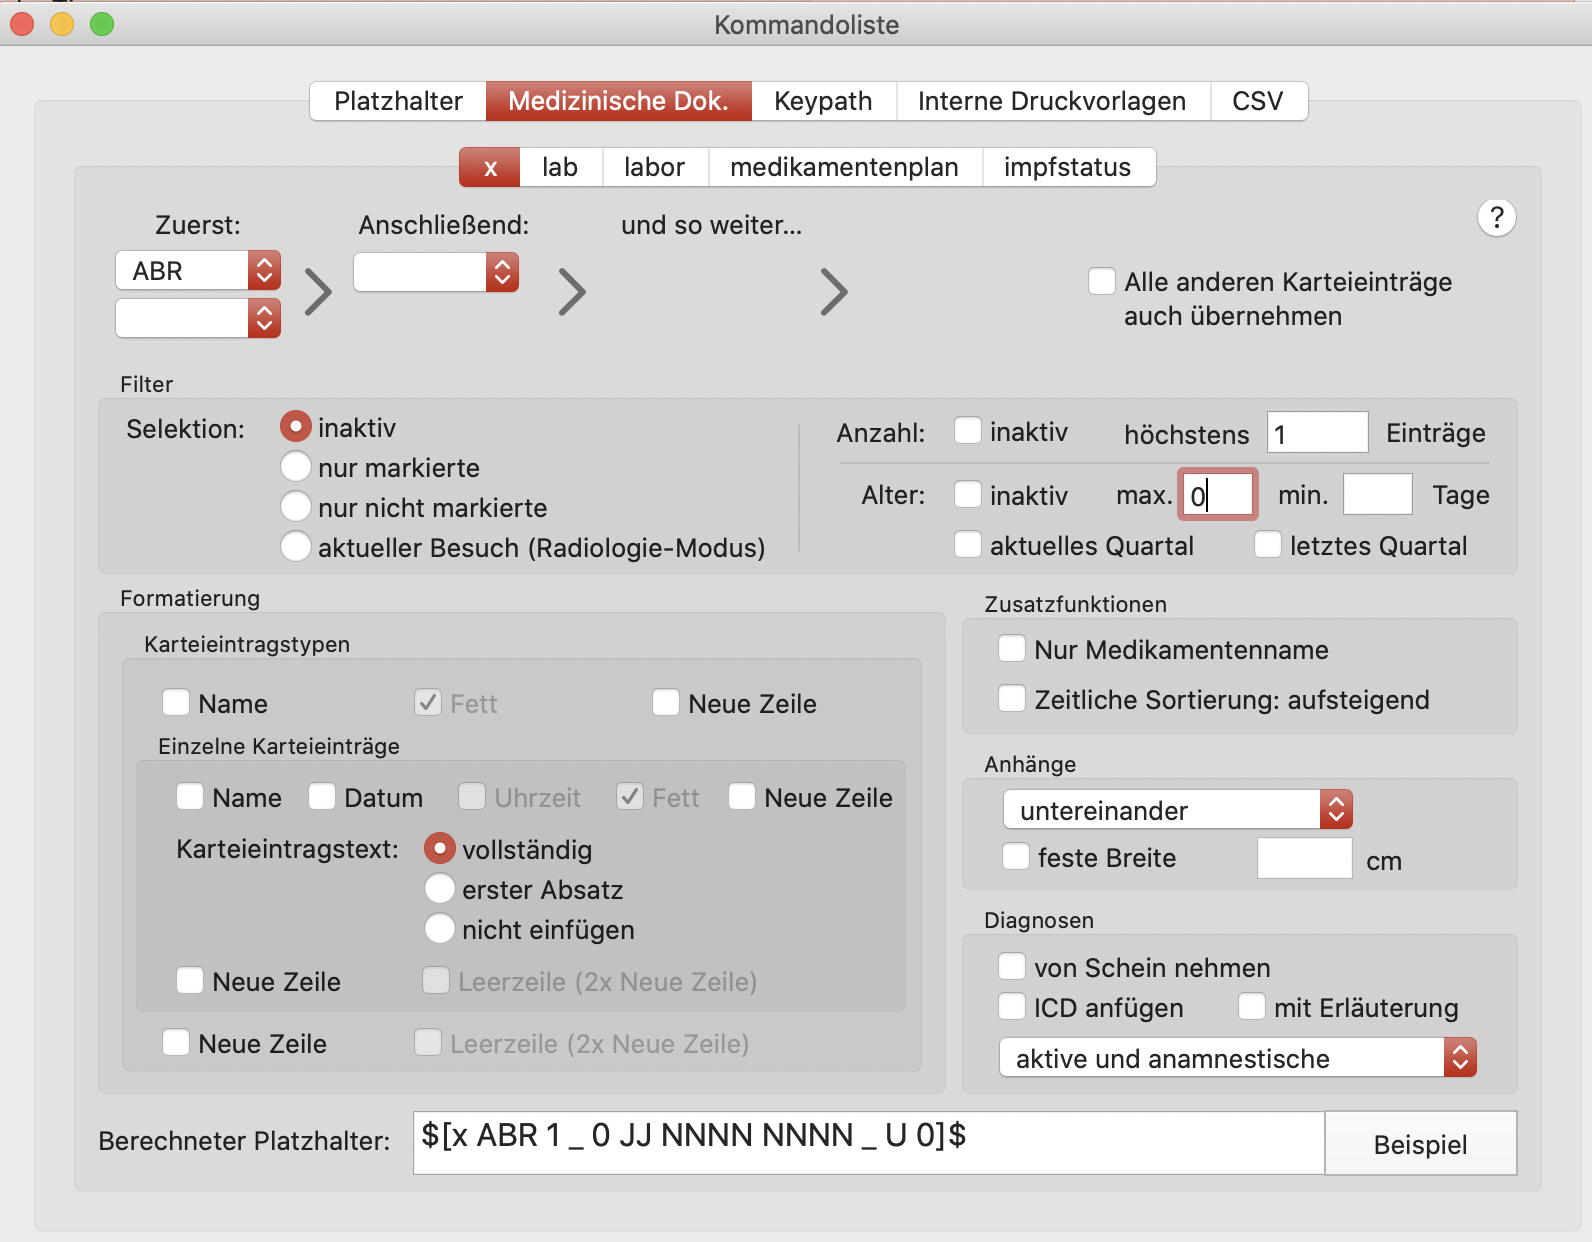Click the Beispiel button
The image size is (1592, 1242).
(1421, 1143)
